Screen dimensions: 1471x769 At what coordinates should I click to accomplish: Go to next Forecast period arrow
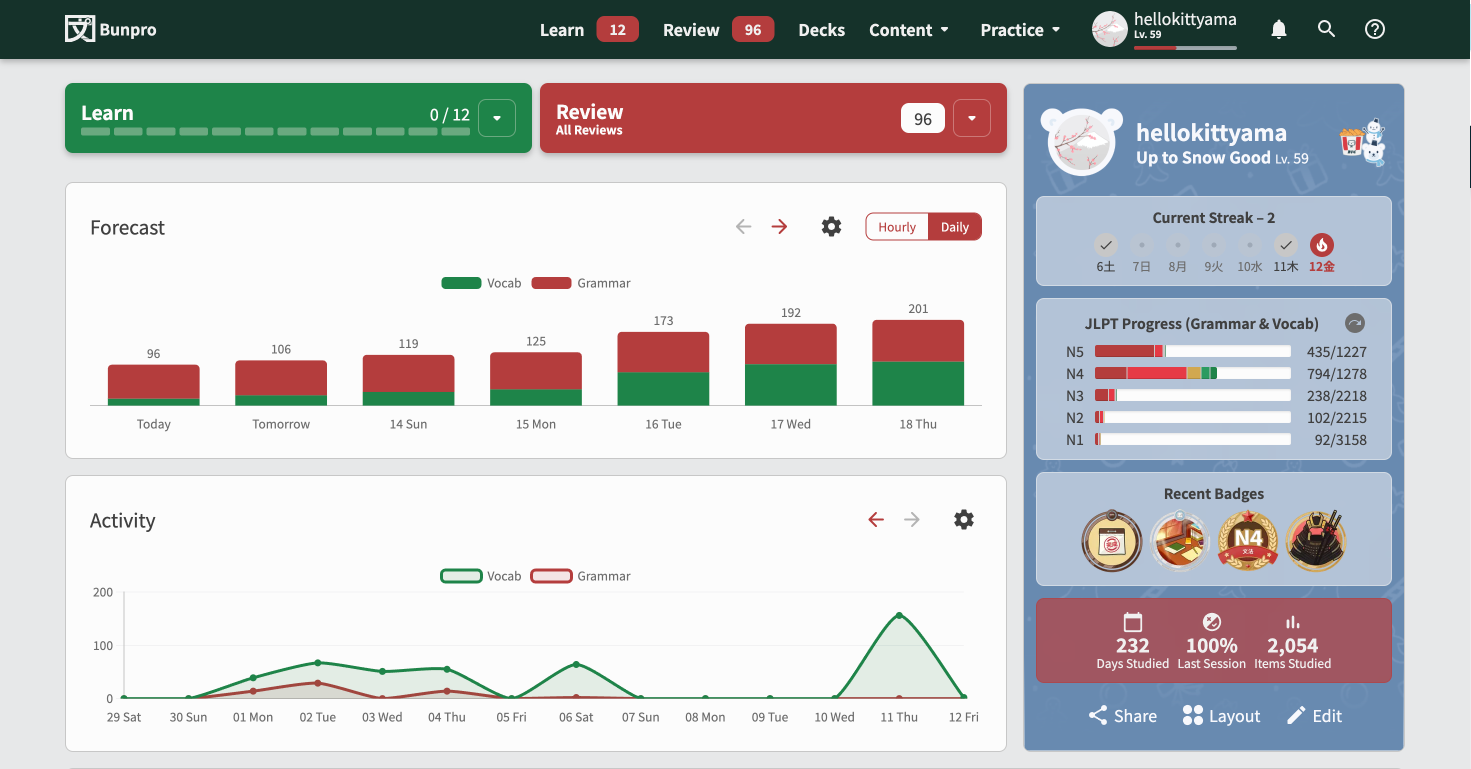[x=779, y=227]
